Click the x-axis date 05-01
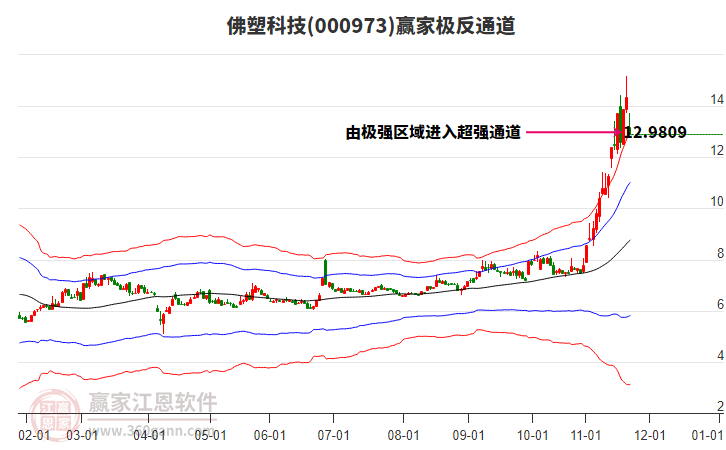The width and height of the screenshot is (726, 450). (210, 436)
